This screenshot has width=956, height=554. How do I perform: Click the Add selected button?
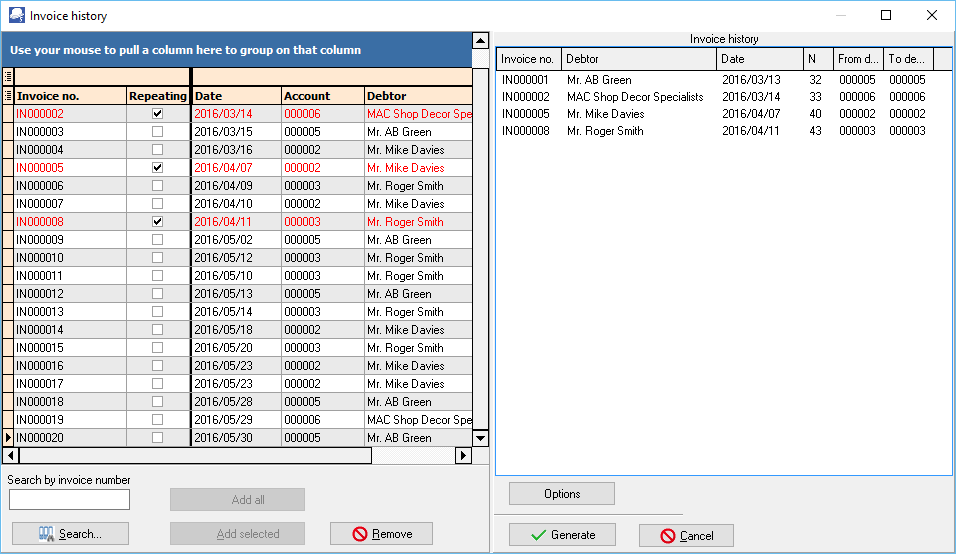click(237, 534)
